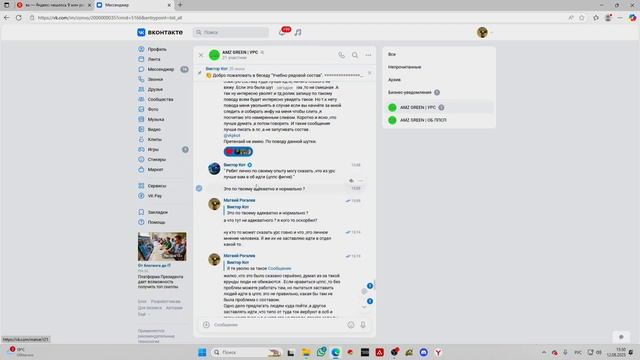Screen dimensions: 640x360
Task: Refresh the browser page
Action: pos(19,18)
